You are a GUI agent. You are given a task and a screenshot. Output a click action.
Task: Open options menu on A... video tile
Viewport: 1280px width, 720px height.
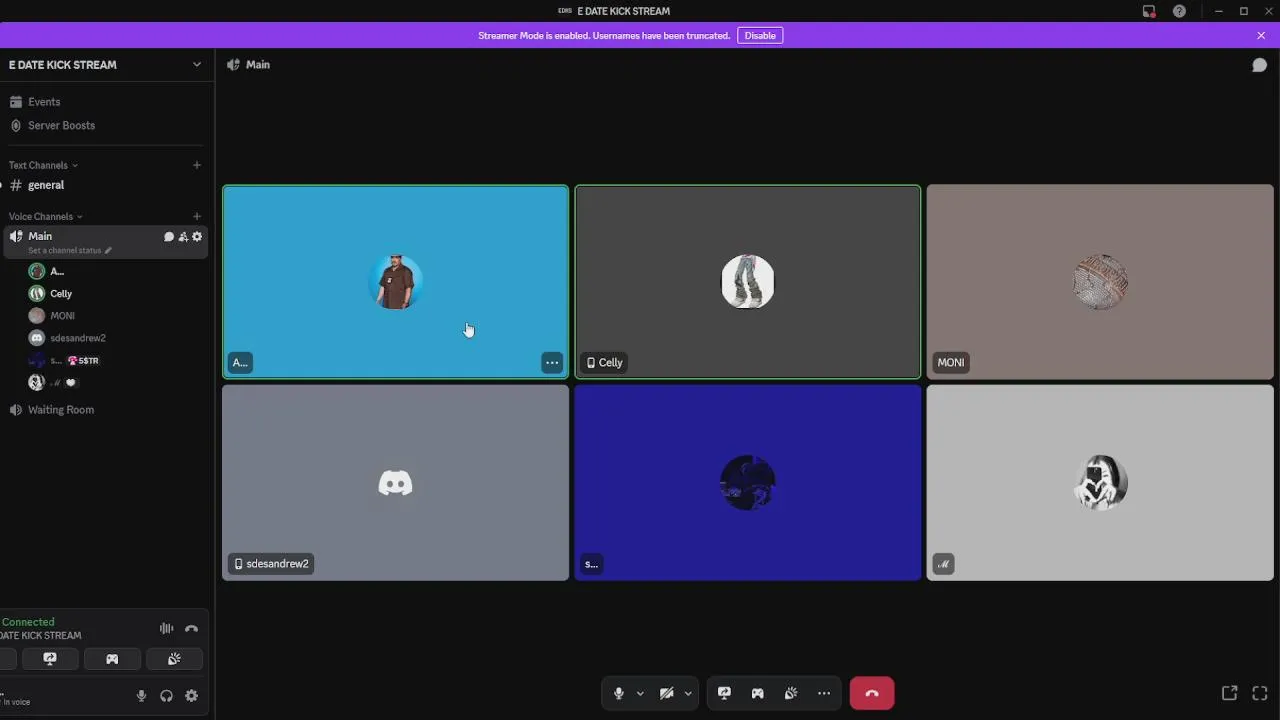[552, 363]
